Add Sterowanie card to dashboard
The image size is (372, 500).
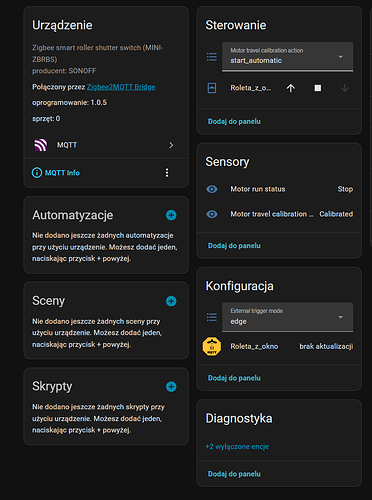click(234, 121)
